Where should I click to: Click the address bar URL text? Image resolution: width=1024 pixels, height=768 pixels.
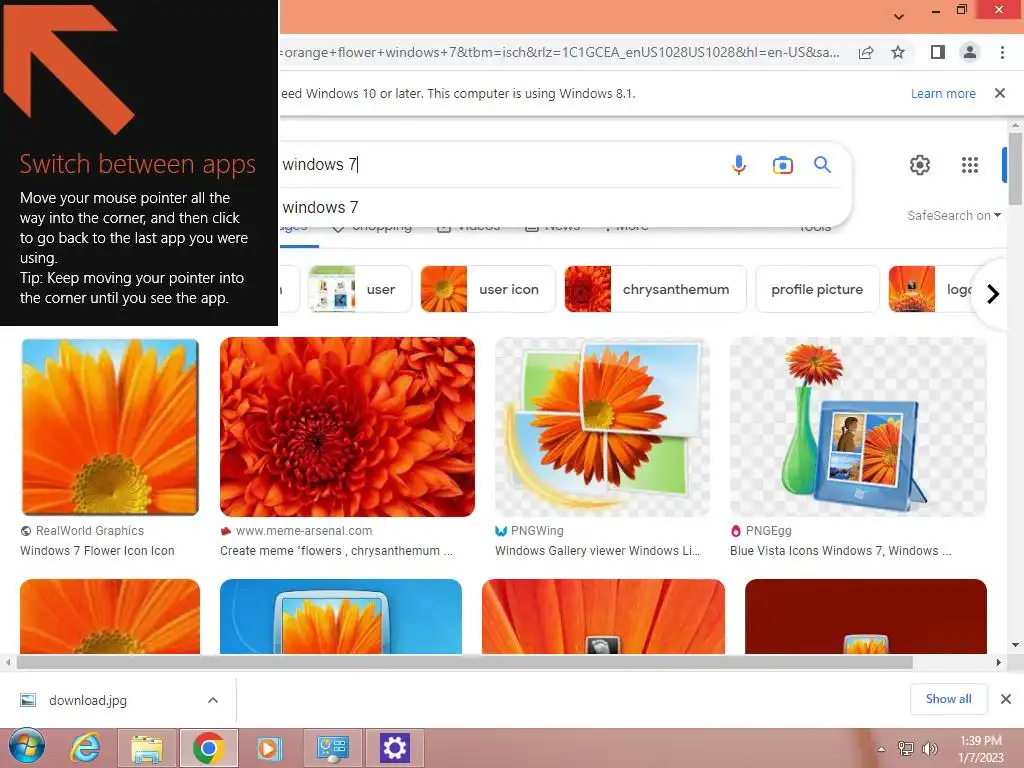point(562,52)
